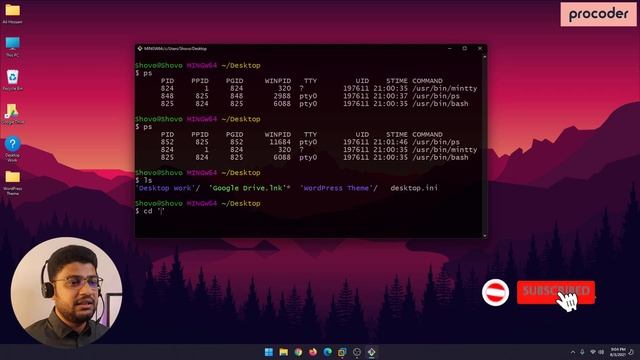Click the Git Bash icon in terminal title bar
This screenshot has height=360, width=640.
[140, 49]
